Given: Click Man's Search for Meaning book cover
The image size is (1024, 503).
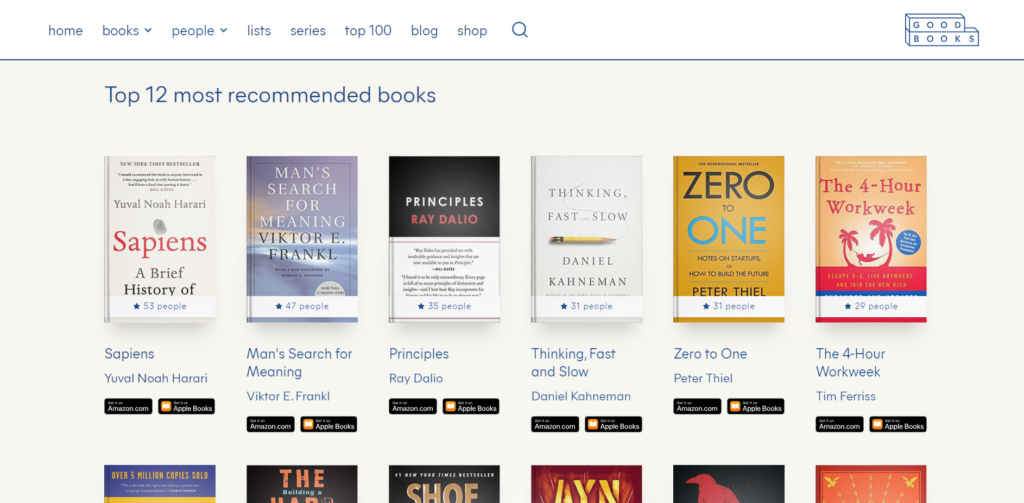Looking at the screenshot, I should coord(302,239).
